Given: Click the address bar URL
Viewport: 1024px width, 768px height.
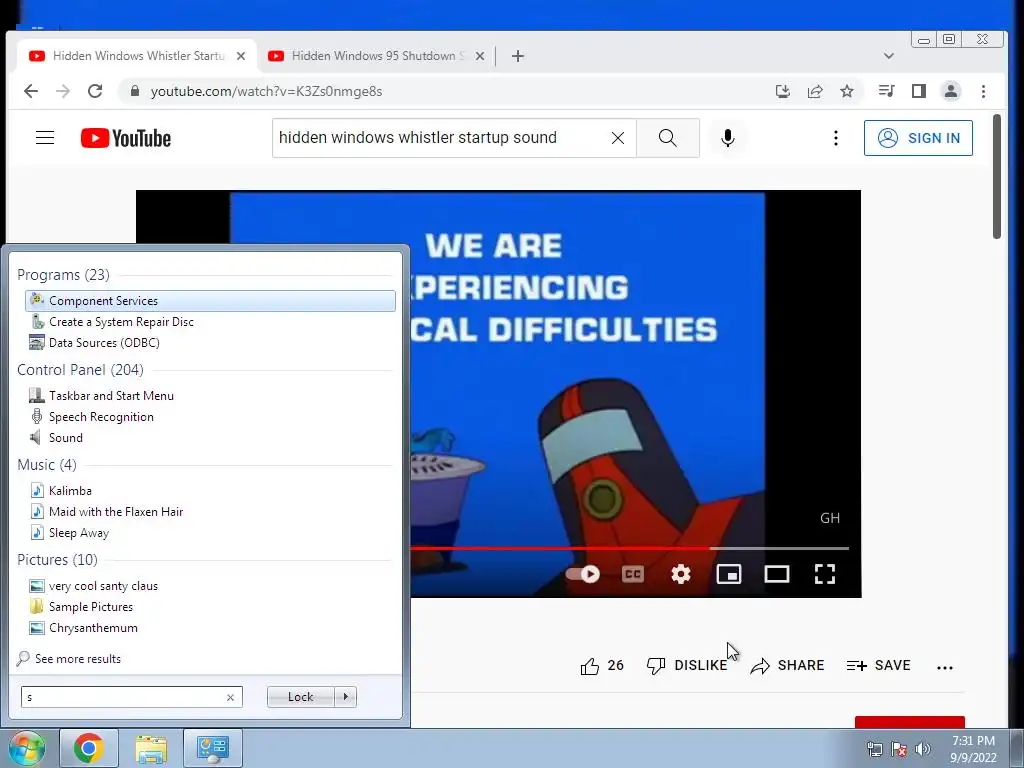Looking at the screenshot, I should (x=266, y=91).
